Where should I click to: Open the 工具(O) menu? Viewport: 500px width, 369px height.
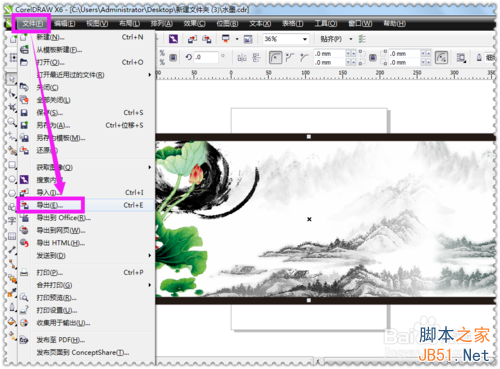(326, 23)
